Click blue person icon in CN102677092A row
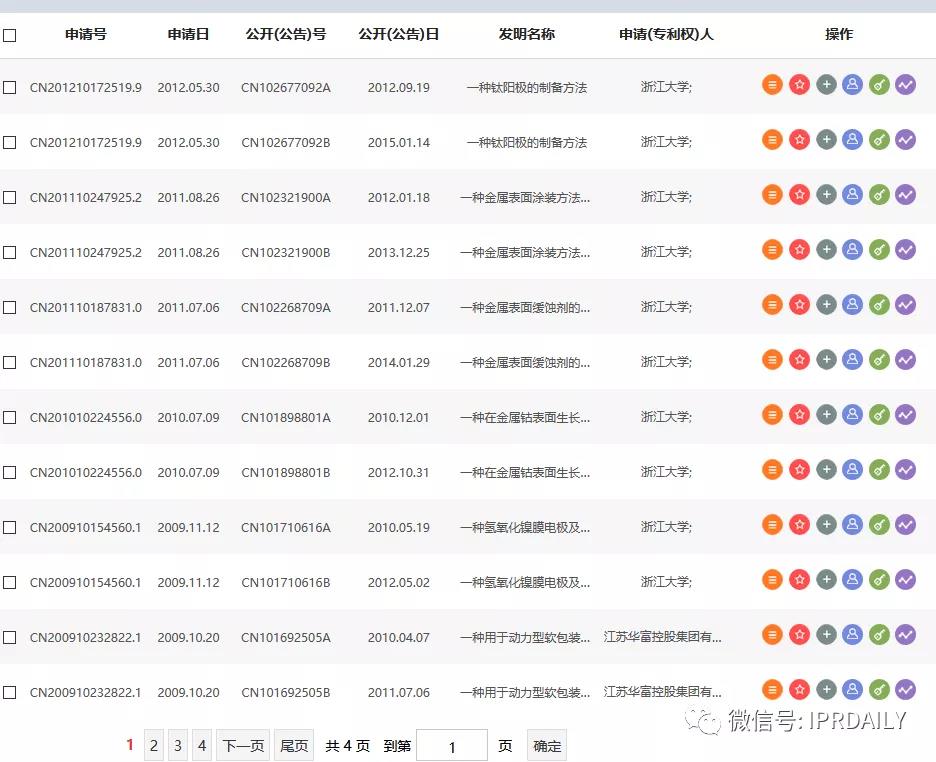 852,85
